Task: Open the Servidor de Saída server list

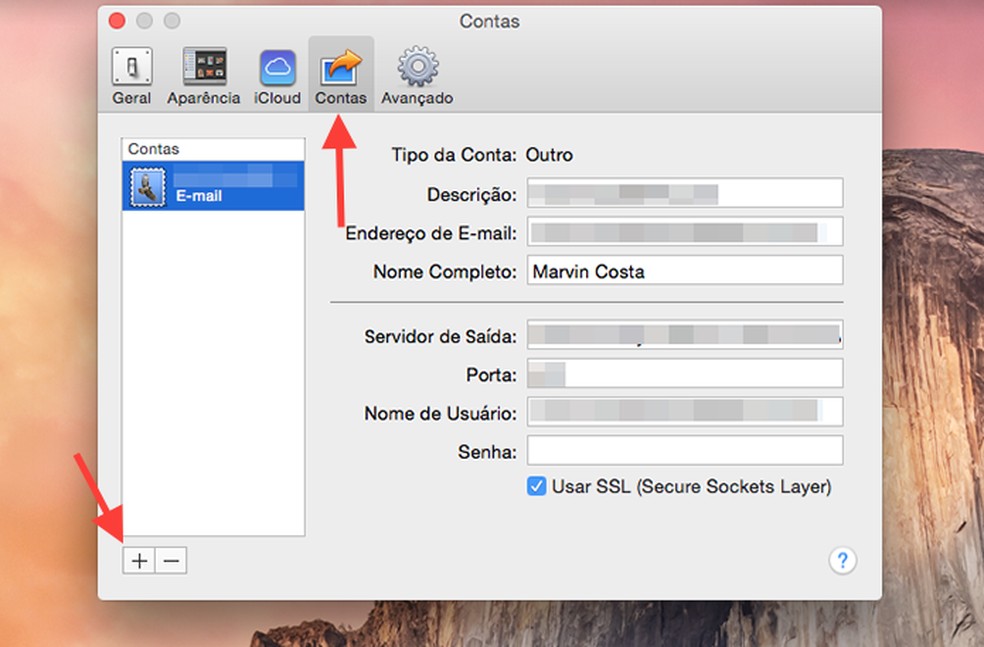Action: tap(685, 335)
